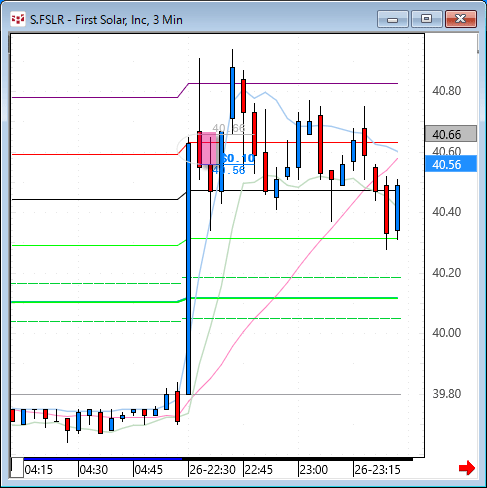487x488 pixels.
Task: Click the blue $0.10 order annotation
Action: (238, 158)
